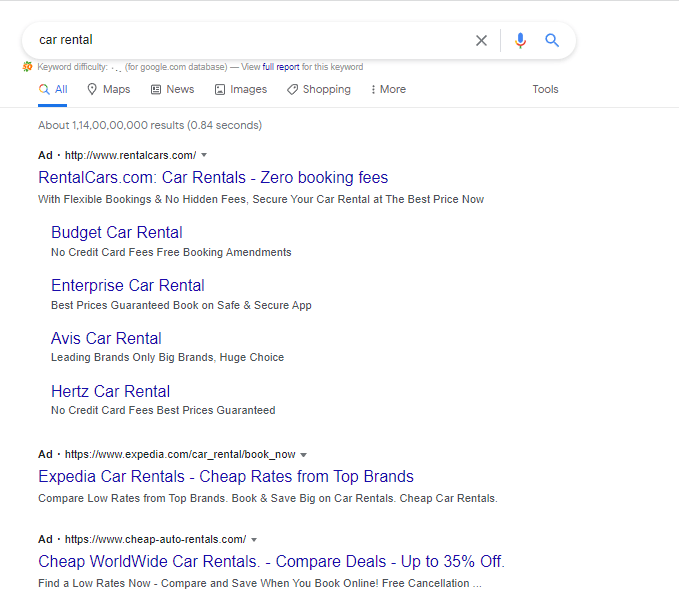Open RentalCars.com Zero booking fees result
Viewport: 679px width, 601px height.
(x=213, y=178)
